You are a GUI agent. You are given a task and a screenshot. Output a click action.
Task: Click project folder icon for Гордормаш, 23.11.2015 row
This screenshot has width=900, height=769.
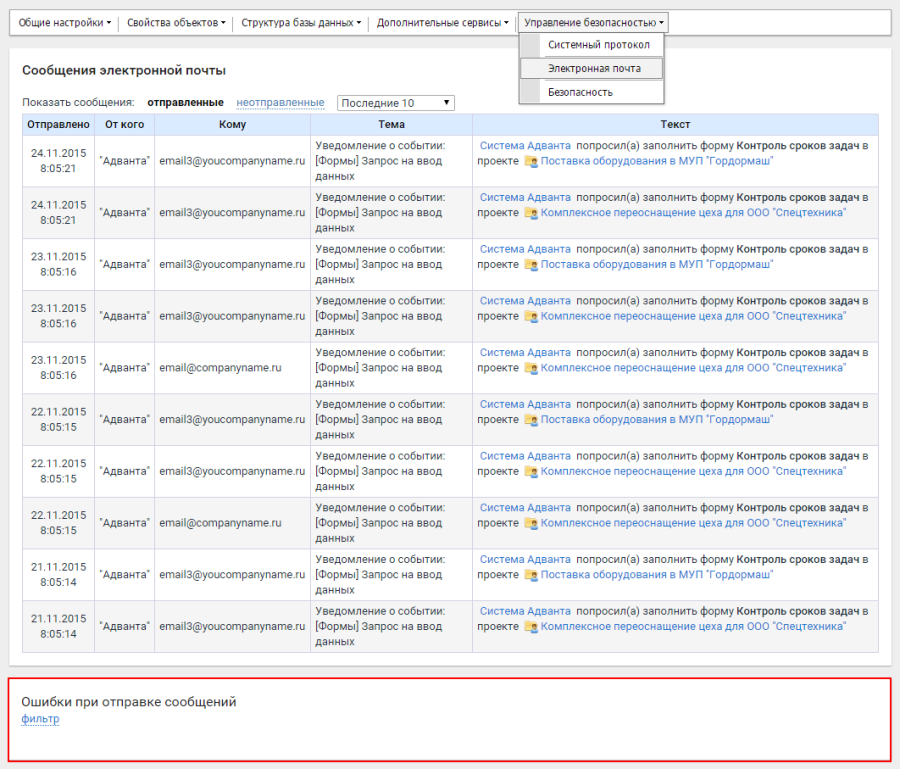coord(531,265)
